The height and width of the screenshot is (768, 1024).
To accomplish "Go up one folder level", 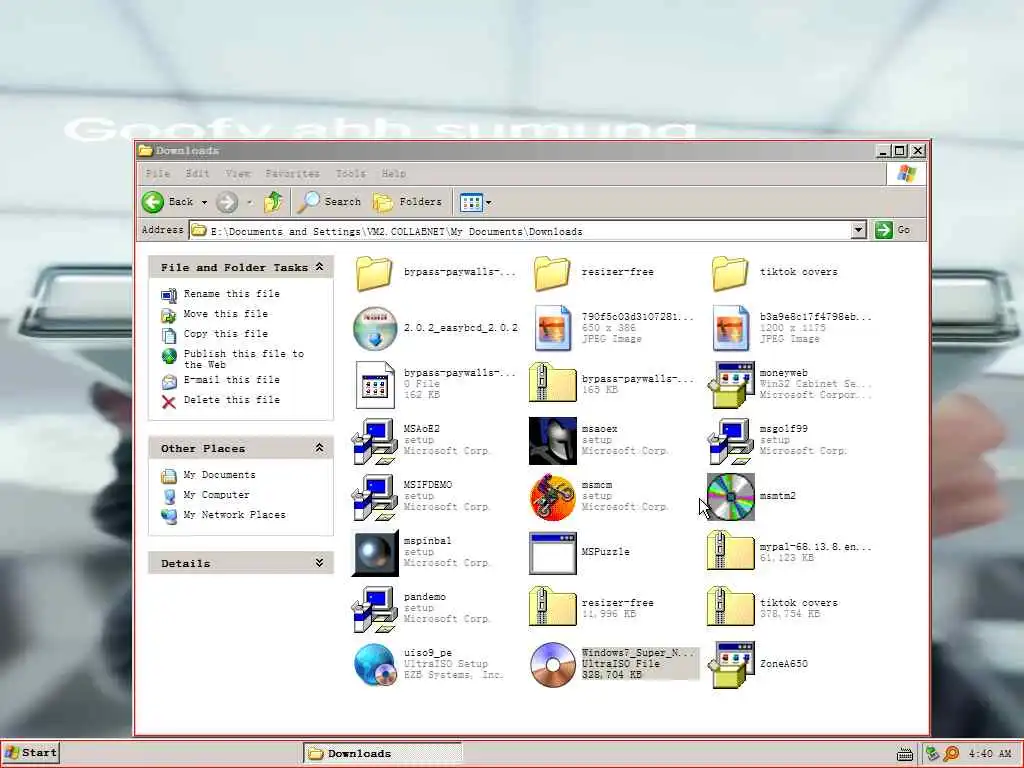I will point(274,202).
